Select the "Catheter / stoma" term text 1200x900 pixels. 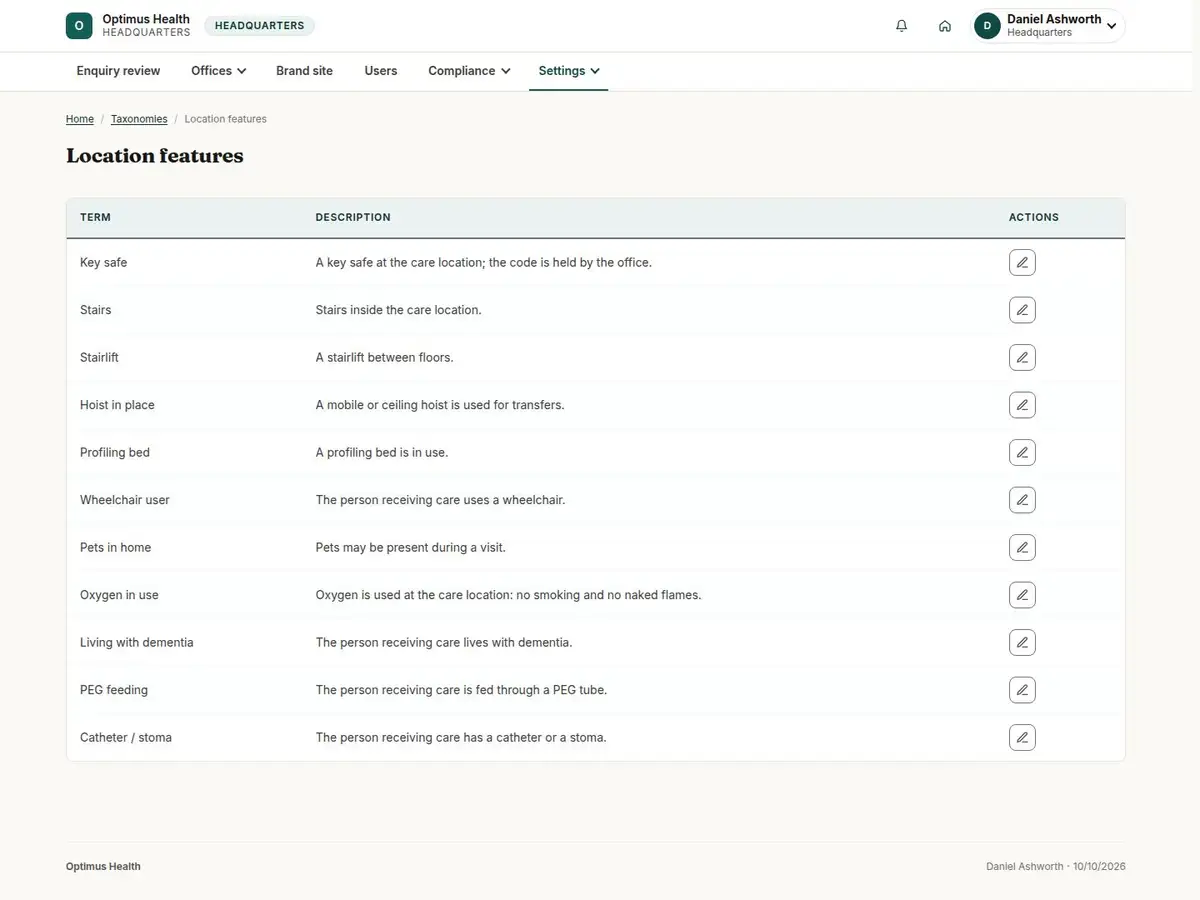[126, 738]
